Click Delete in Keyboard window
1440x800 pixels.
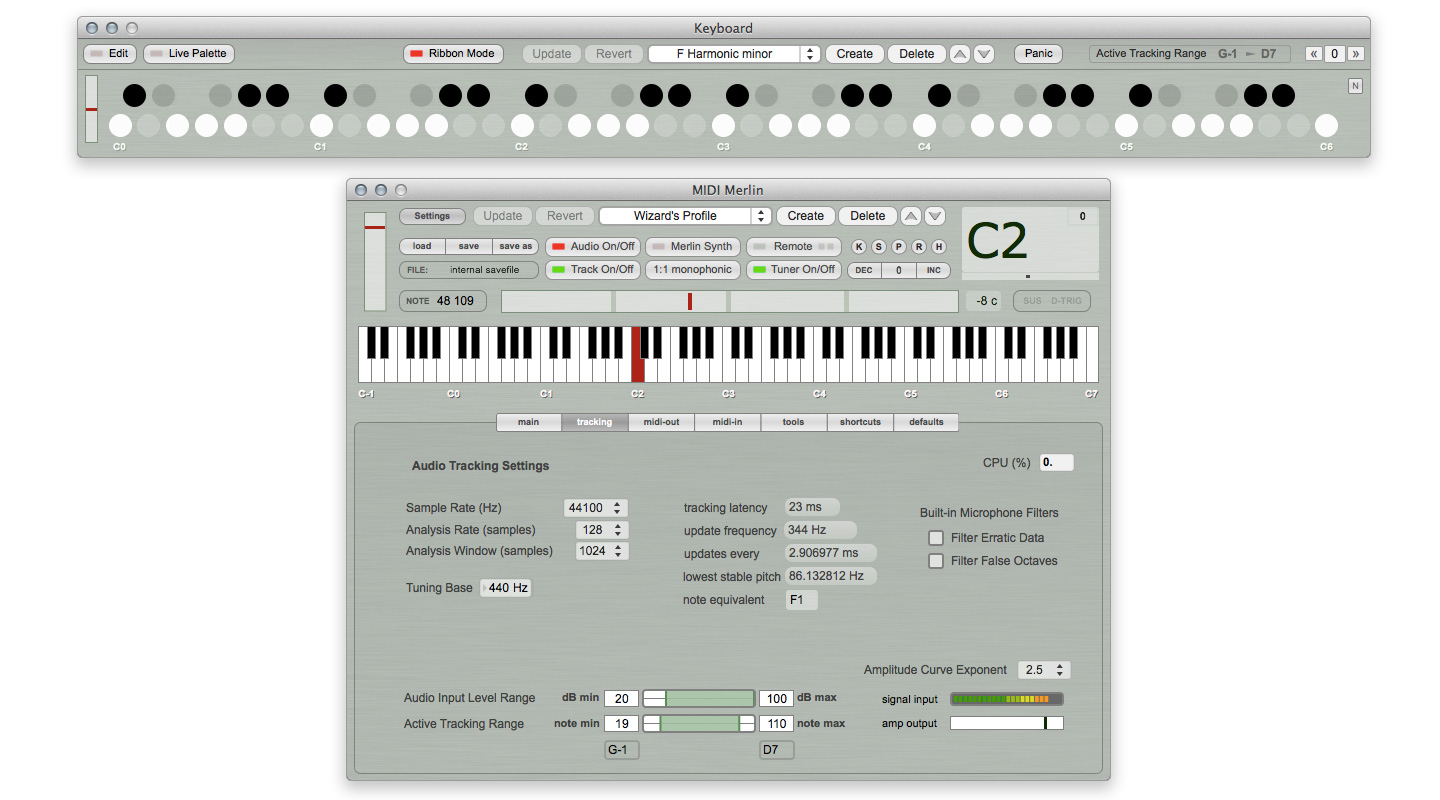916,54
